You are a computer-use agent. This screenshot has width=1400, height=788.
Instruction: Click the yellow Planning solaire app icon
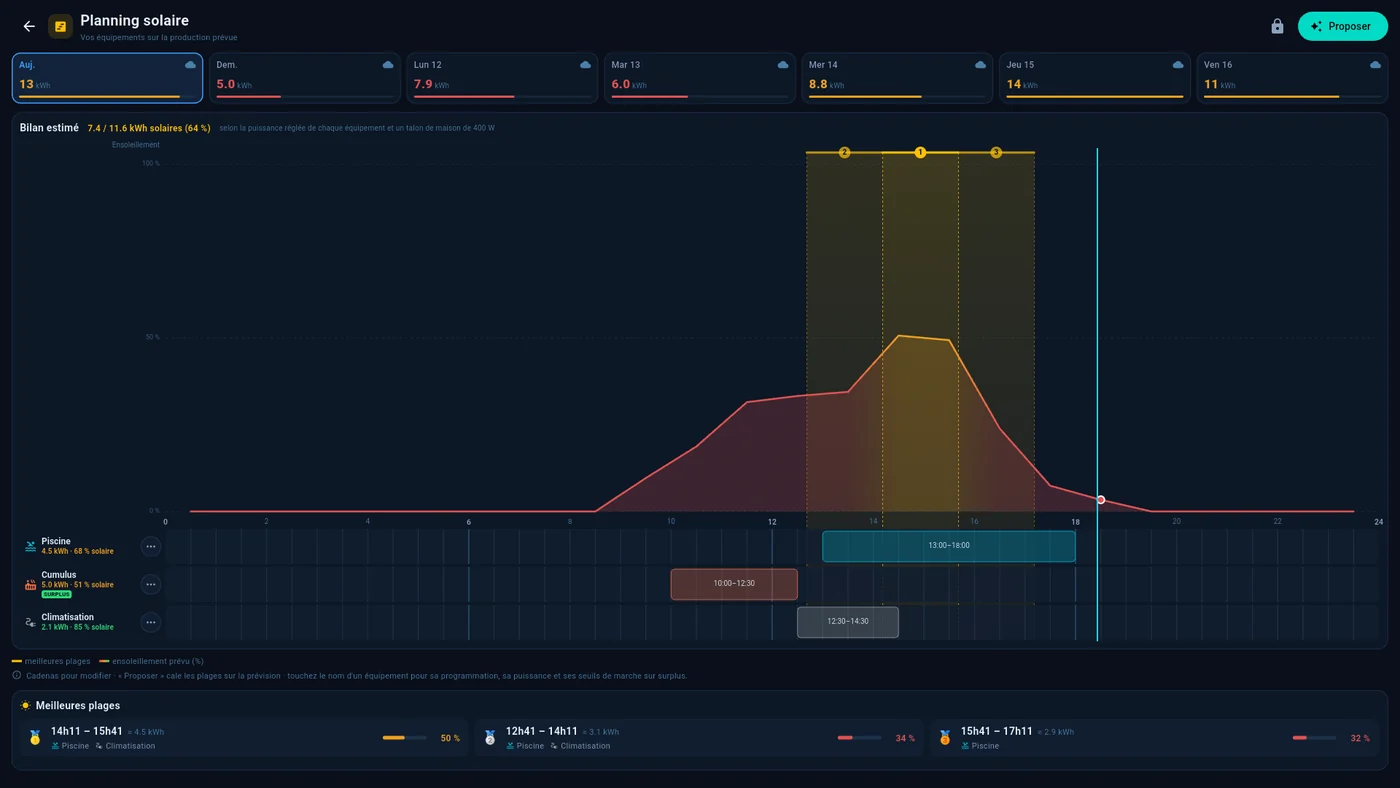(60, 27)
